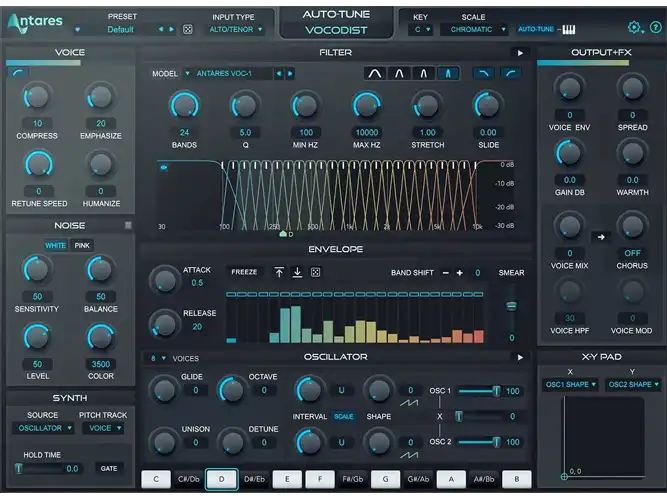Click the Smear vertical slider

(x=512, y=307)
